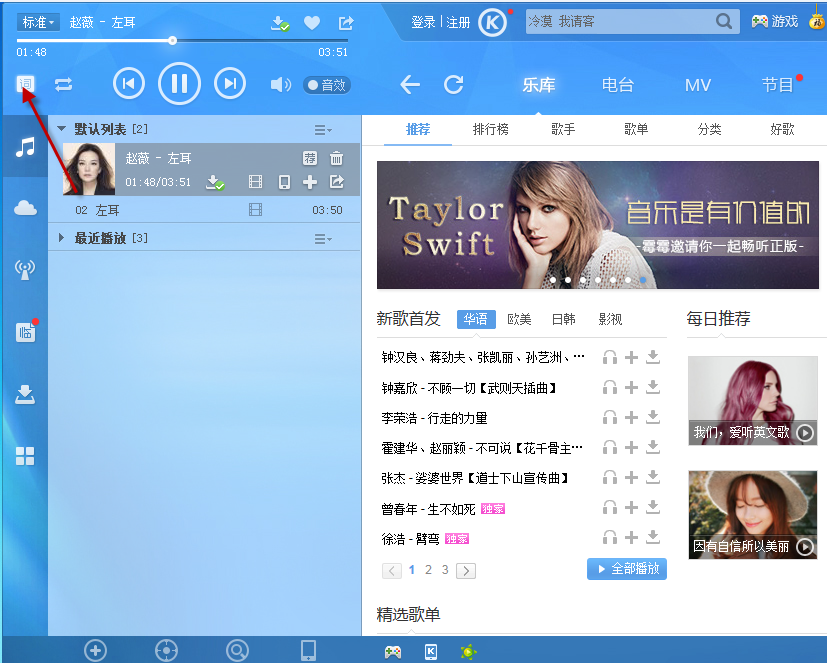Download 钟嘉欣 - 不顾一切

tap(653, 388)
